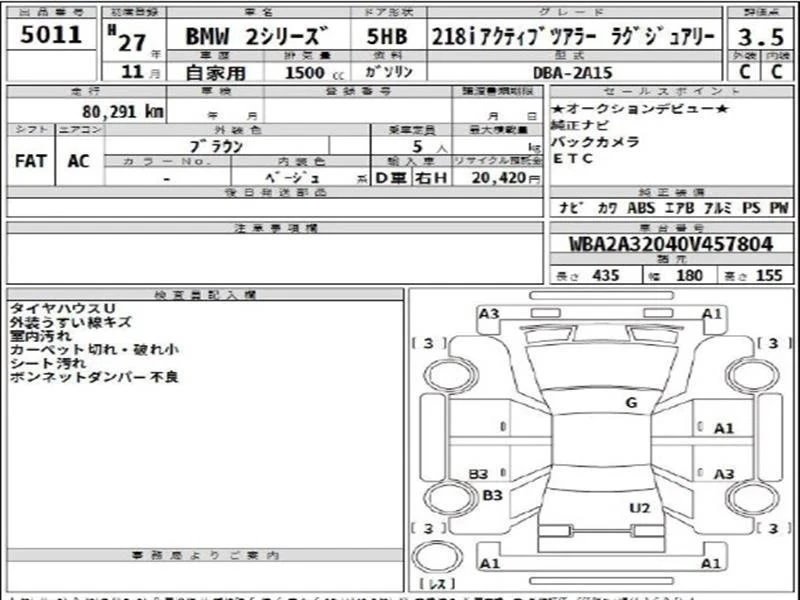The width and height of the screenshot is (800, 600).
Task: Click the shift type FAT
Action: coord(31,161)
